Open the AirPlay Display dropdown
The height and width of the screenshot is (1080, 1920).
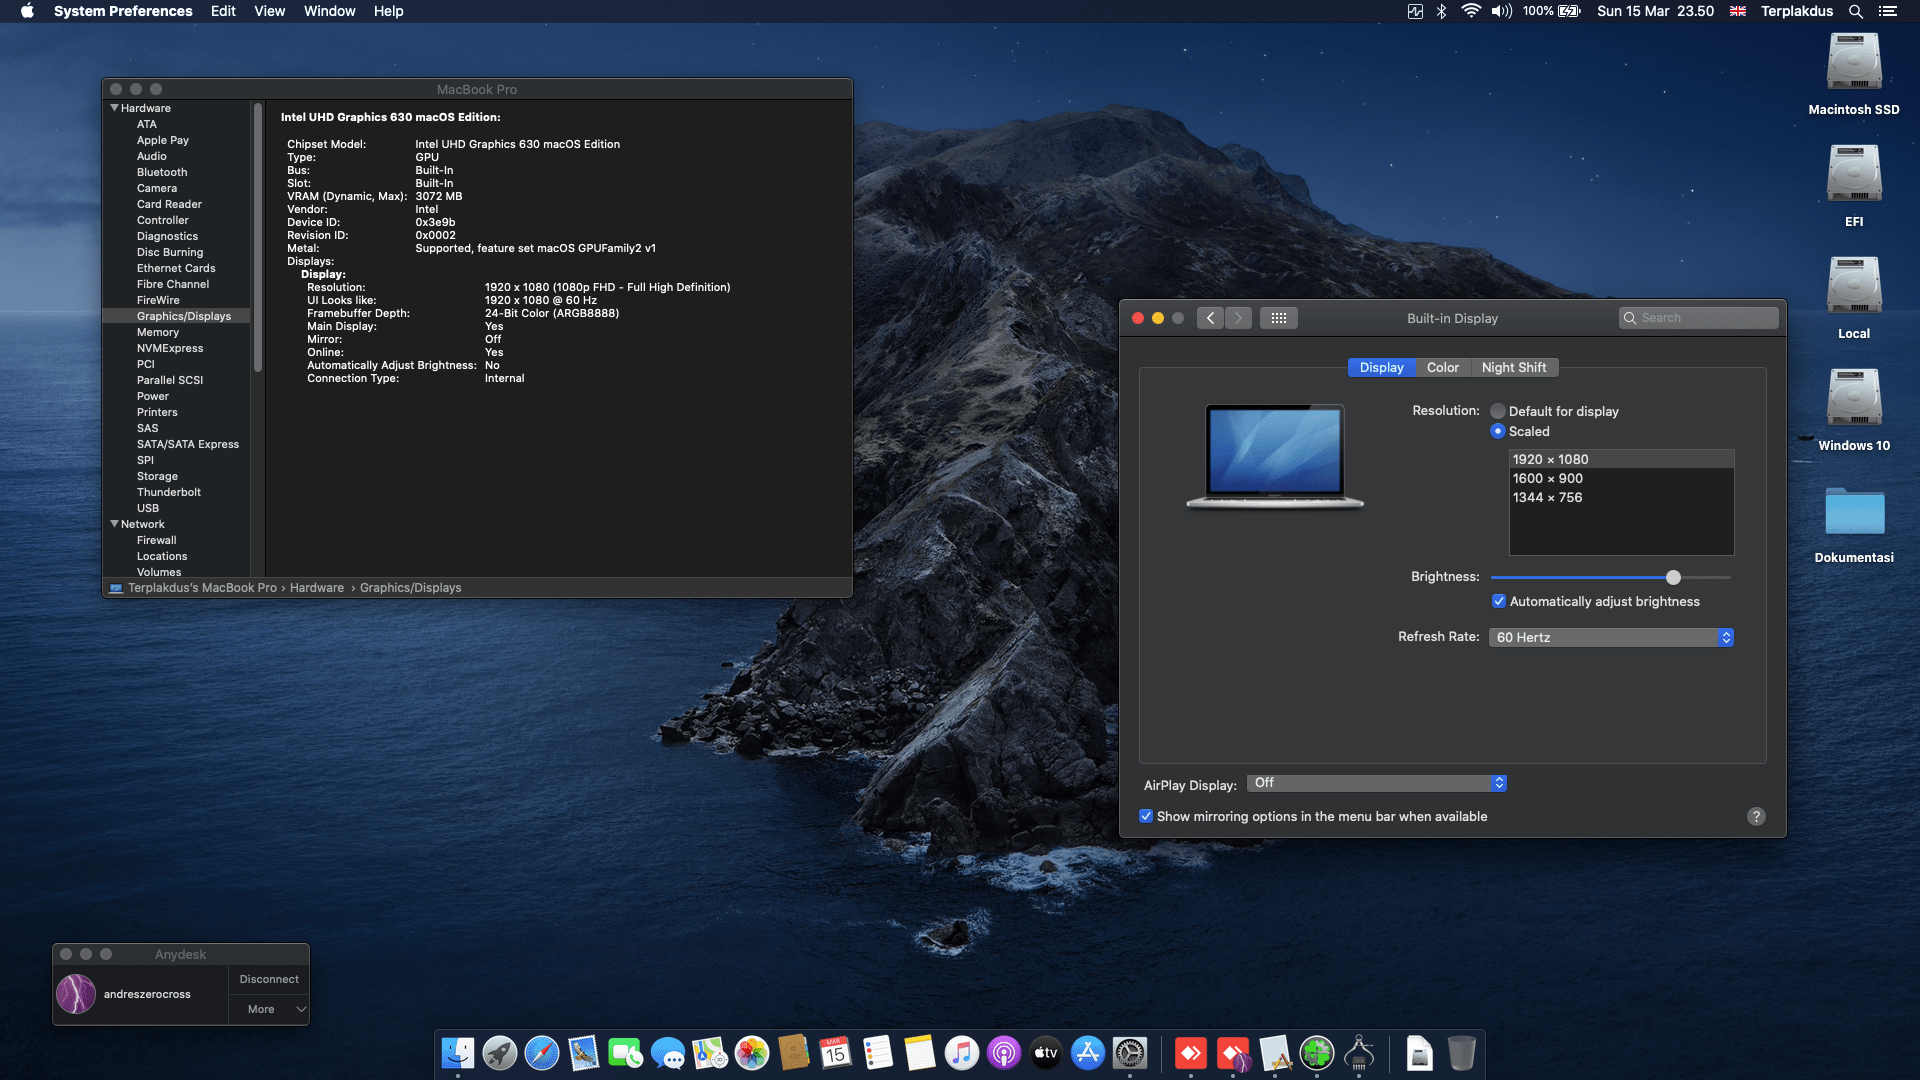1377,783
